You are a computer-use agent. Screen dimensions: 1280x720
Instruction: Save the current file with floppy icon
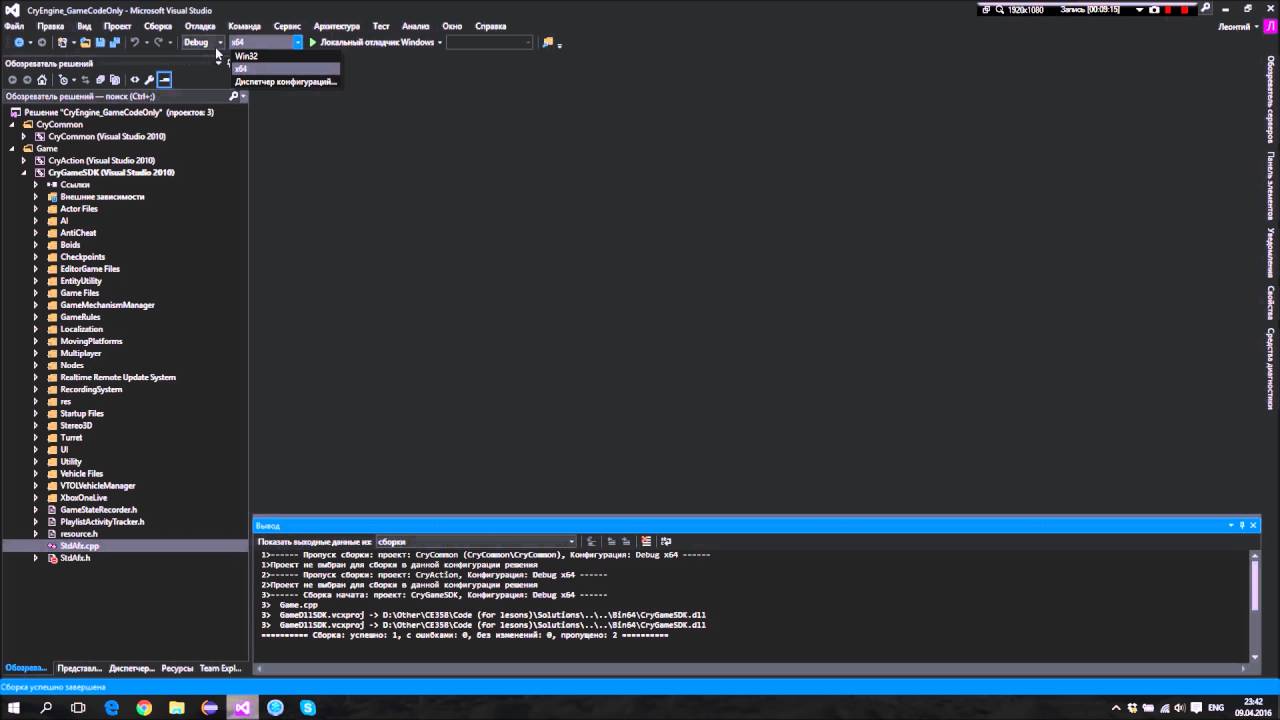(100, 43)
